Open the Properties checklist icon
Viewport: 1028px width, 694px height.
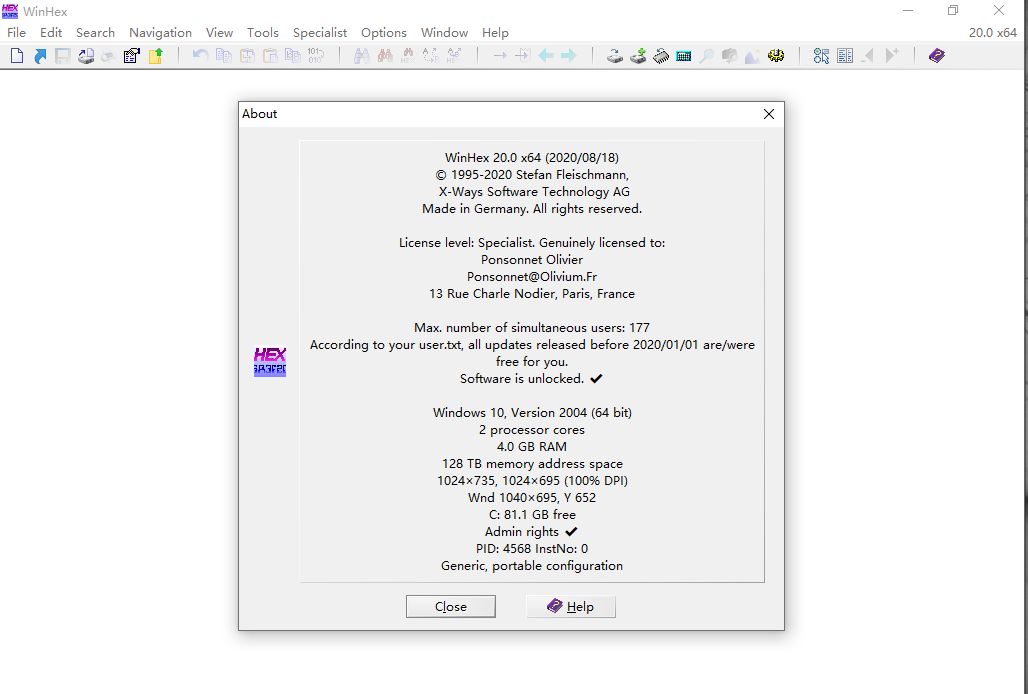(132, 56)
